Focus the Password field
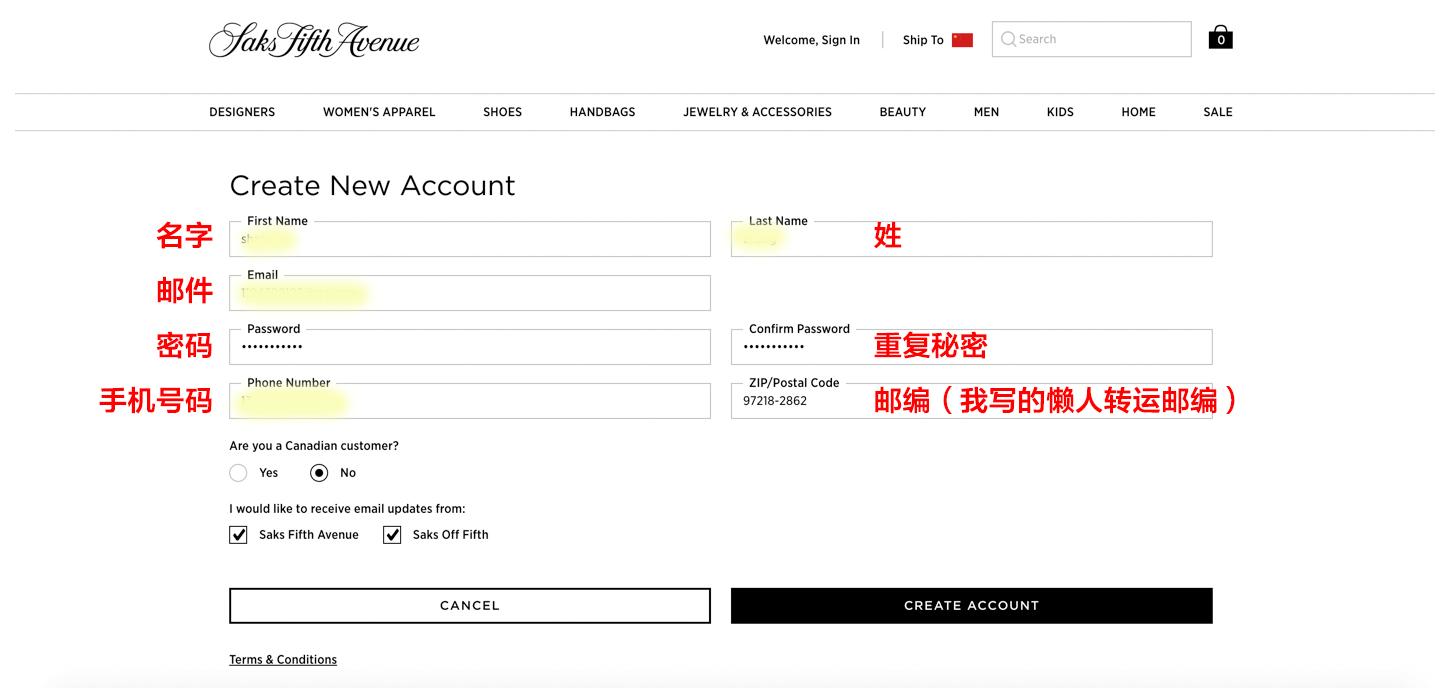 click(x=470, y=347)
